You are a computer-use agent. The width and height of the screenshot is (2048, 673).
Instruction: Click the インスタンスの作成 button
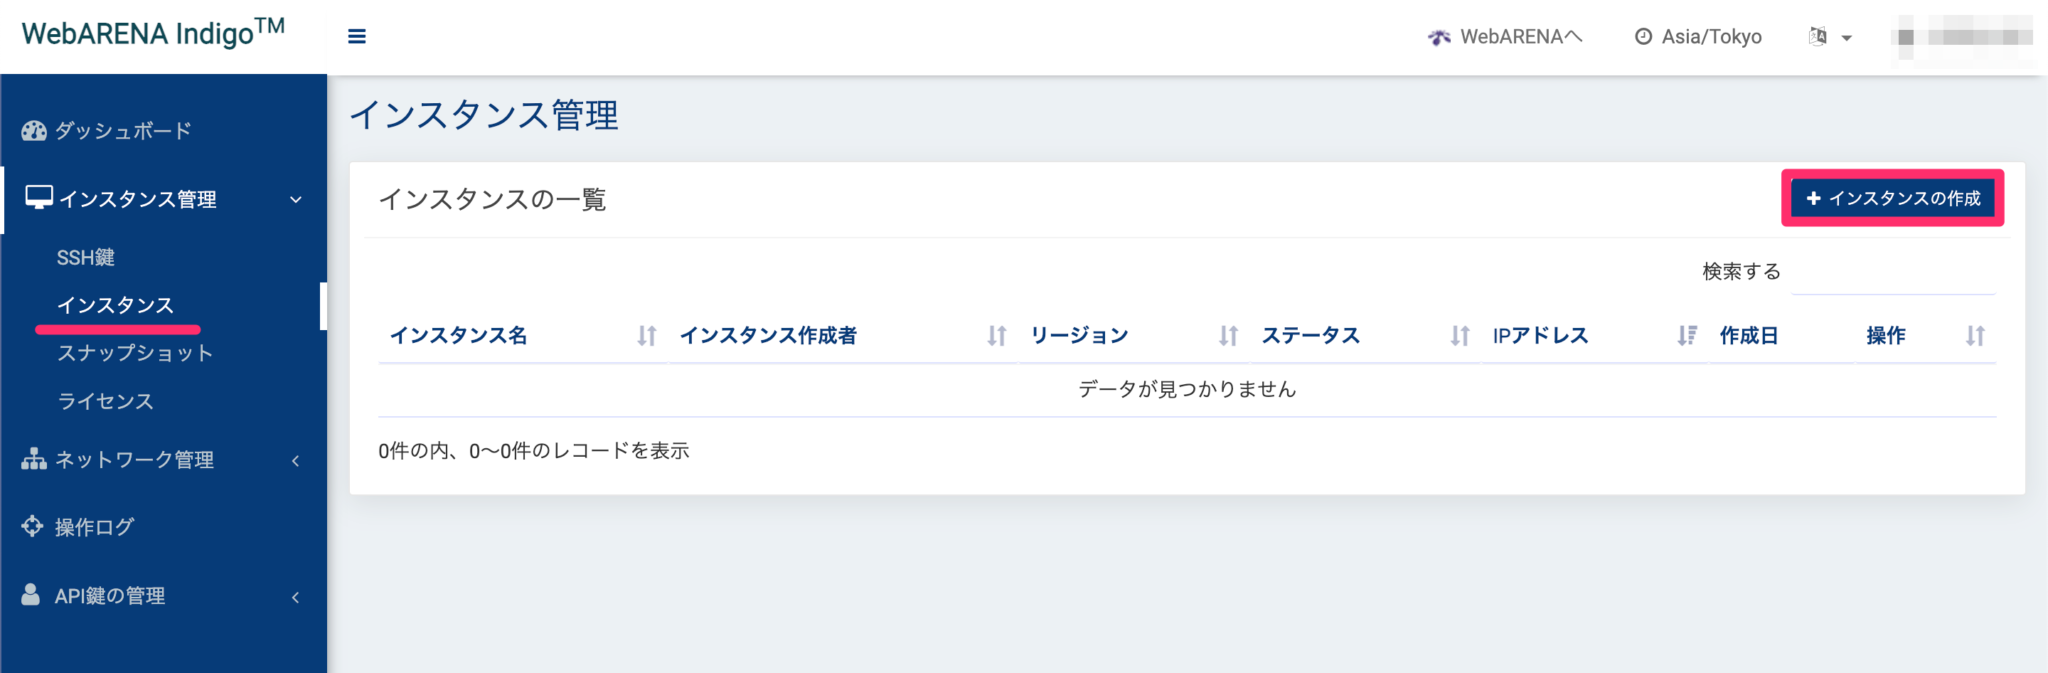coord(1892,198)
